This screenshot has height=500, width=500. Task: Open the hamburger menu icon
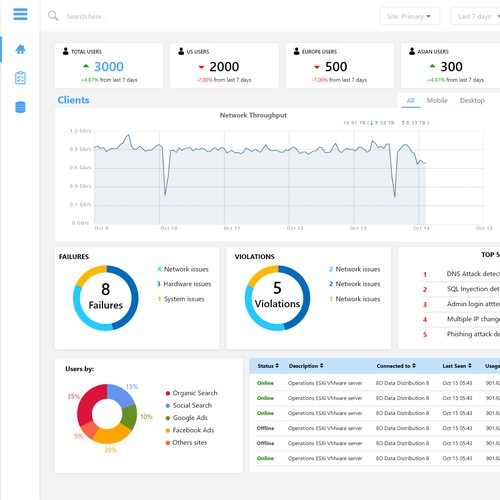(20, 14)
